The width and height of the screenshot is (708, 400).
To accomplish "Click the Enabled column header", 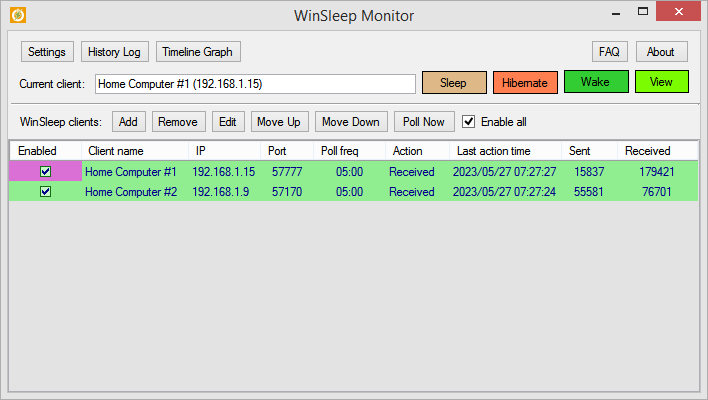I will pyautogui.click(x=45, y=151).
